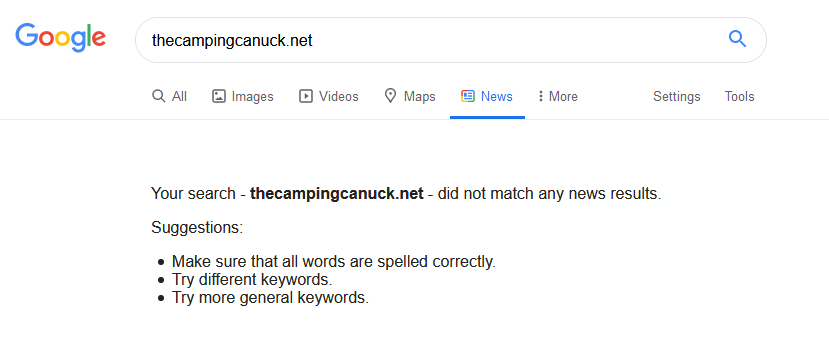829x360 pixels.
Task: Click the Google logo
Action: coord(60,38)
